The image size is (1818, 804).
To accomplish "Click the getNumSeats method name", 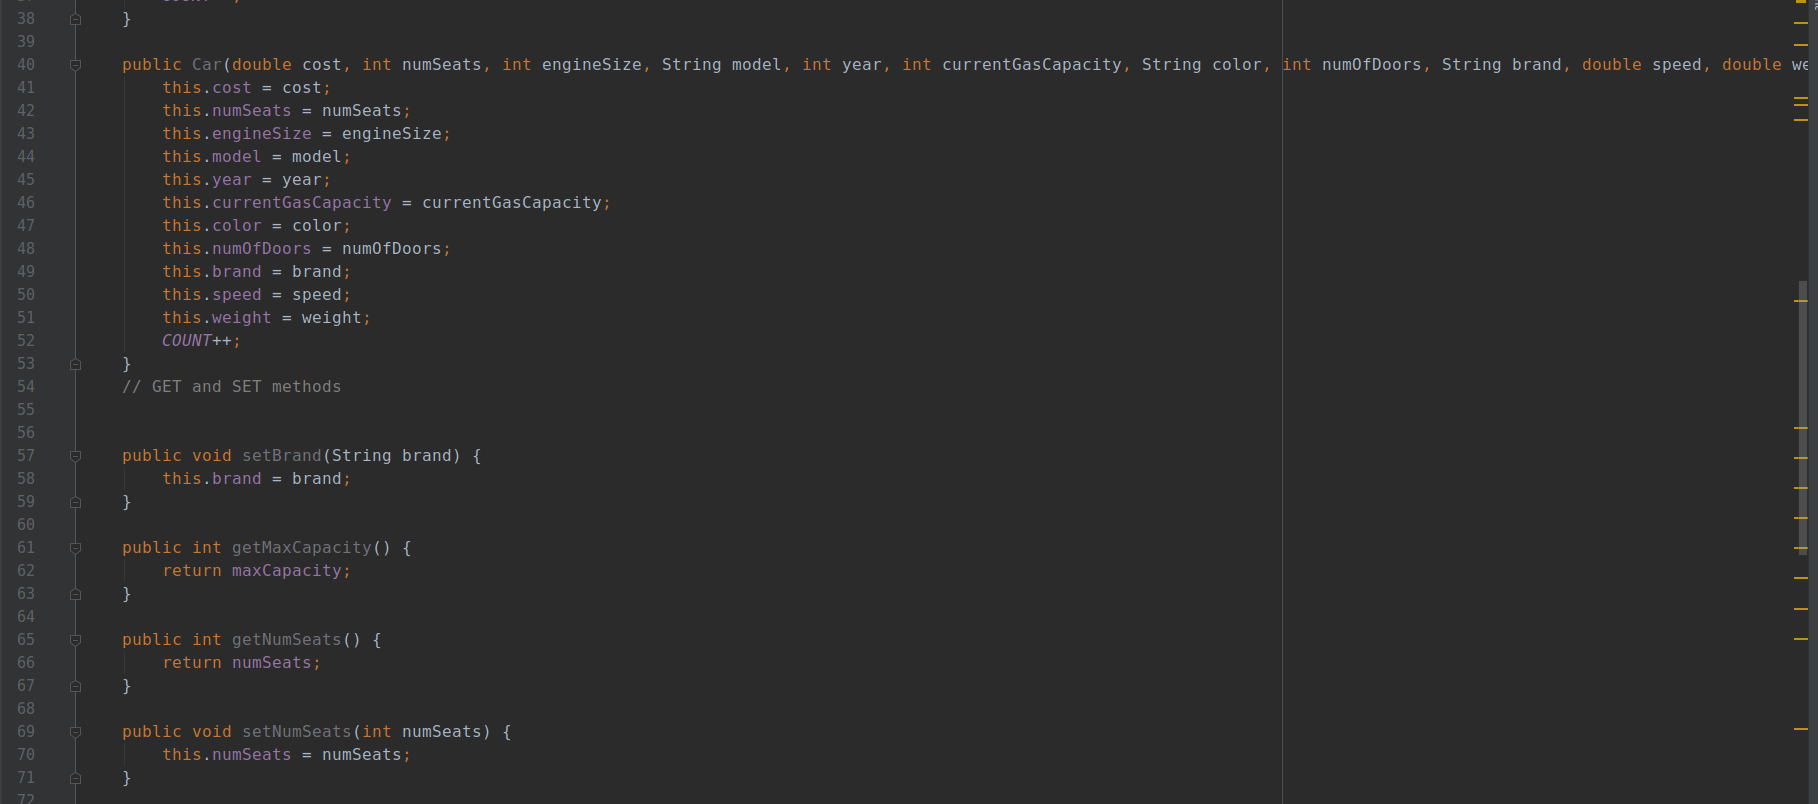I will [286, 640].
